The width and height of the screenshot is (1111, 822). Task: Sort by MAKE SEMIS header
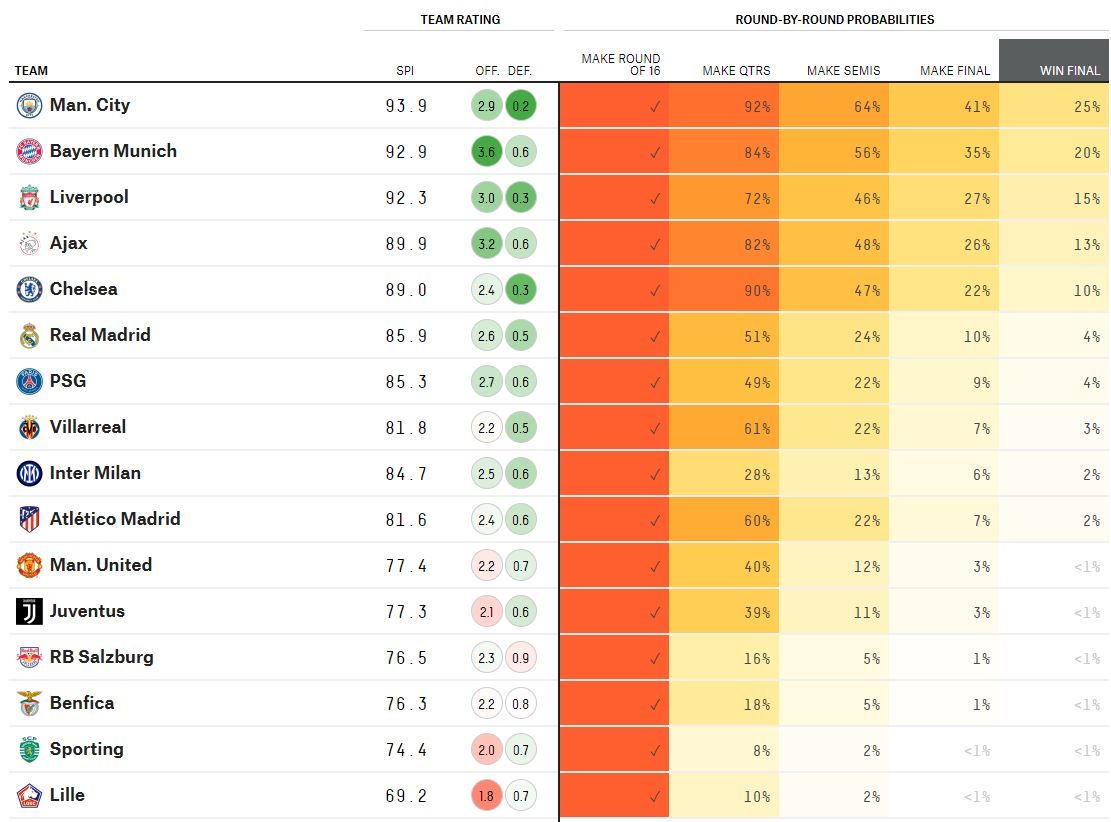(x=843, y=71)
